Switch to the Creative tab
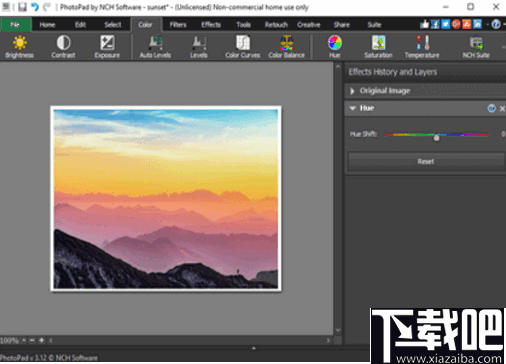 (x=309, y=25)
